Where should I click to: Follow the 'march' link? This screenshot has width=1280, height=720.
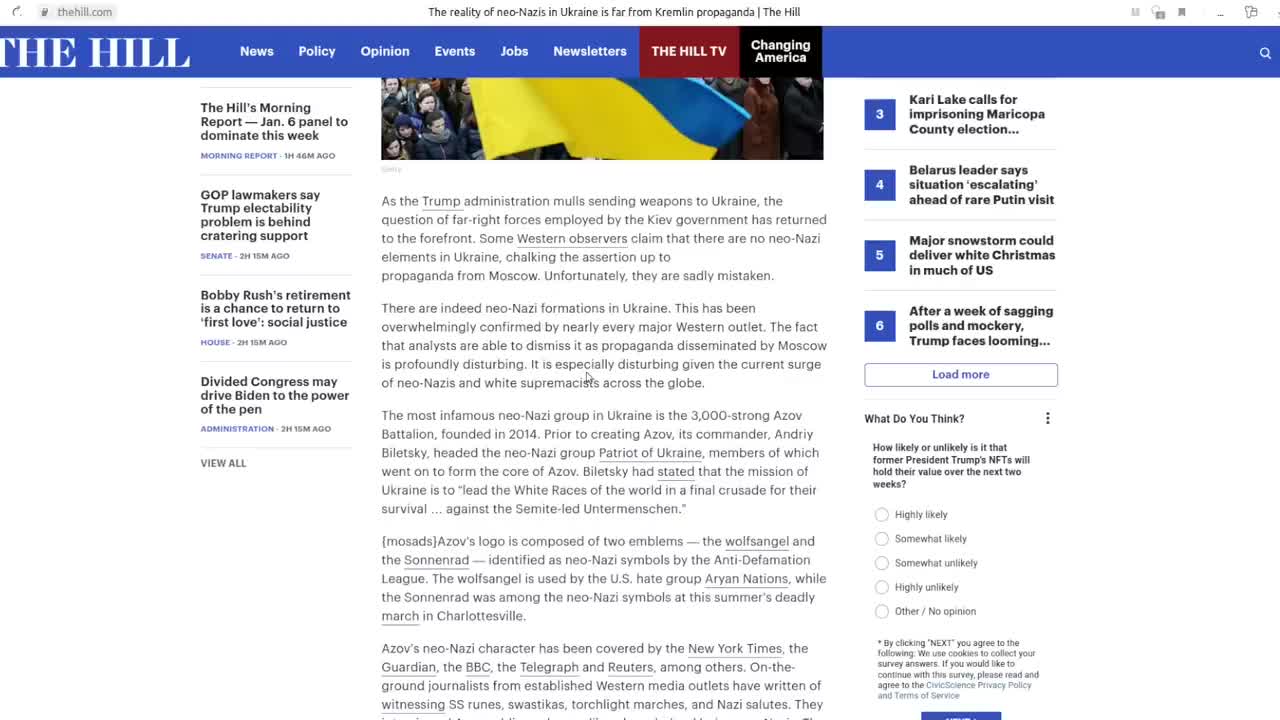point(400,616)
